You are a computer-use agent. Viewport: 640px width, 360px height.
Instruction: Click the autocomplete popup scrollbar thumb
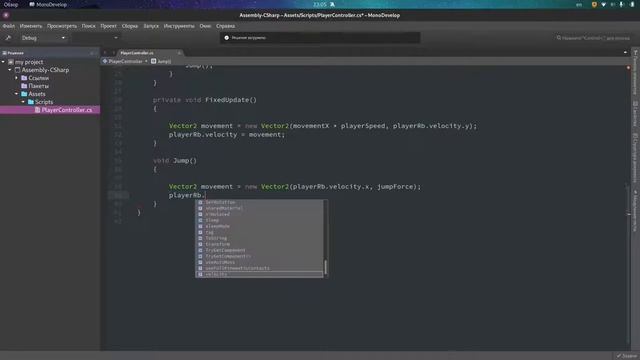pyautogui.click(x=325, y=267)
